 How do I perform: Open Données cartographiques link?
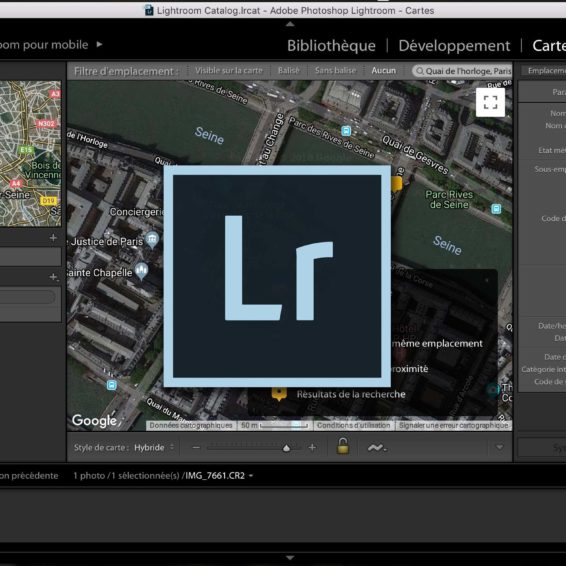point(191,426)
